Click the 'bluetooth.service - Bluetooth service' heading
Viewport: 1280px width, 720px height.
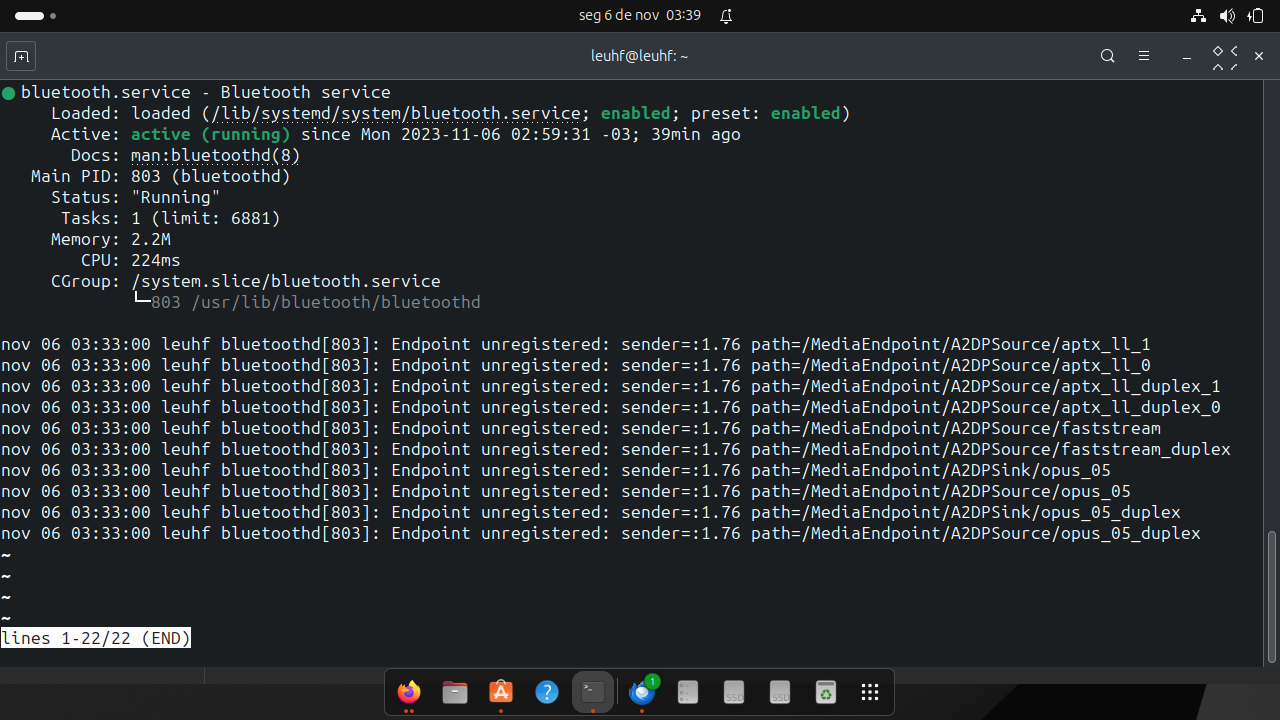(206, 92)
